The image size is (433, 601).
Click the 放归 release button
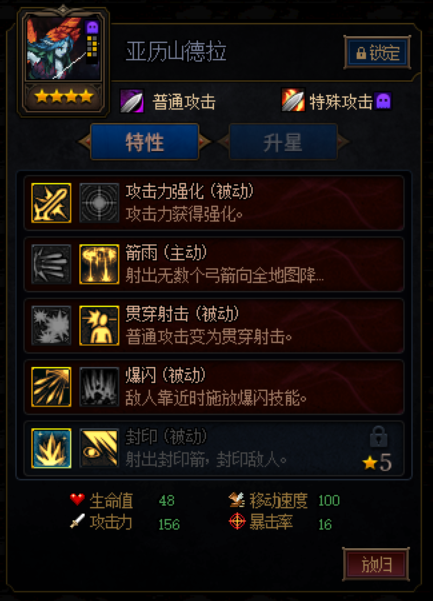(x=376, y=564)
